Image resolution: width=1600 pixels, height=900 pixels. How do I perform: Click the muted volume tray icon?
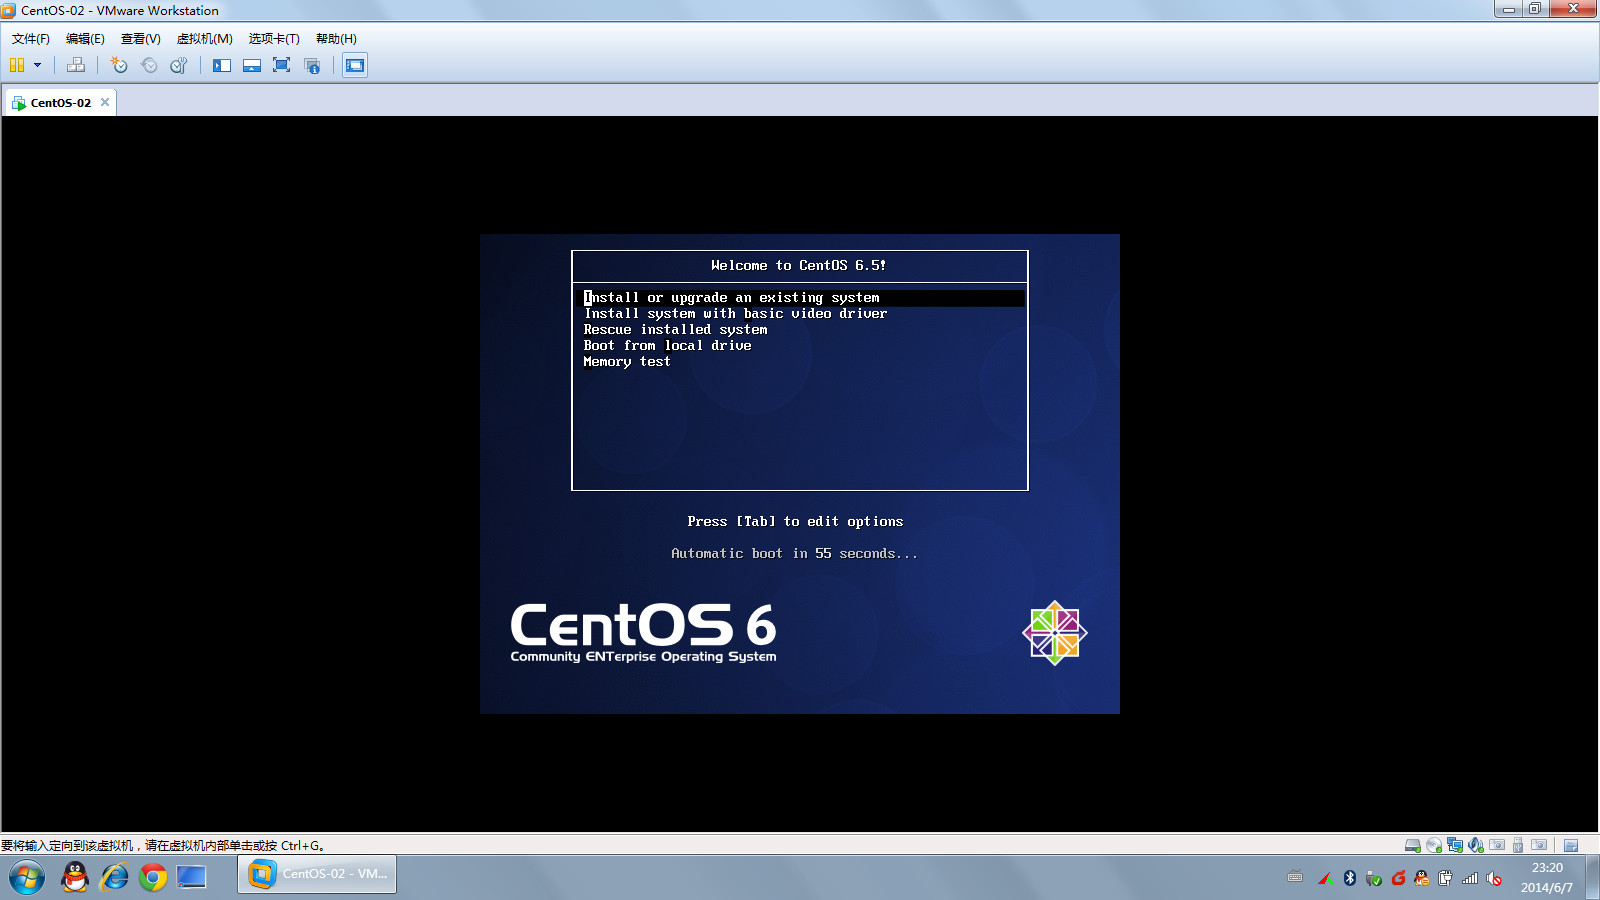click(1494, 878)
